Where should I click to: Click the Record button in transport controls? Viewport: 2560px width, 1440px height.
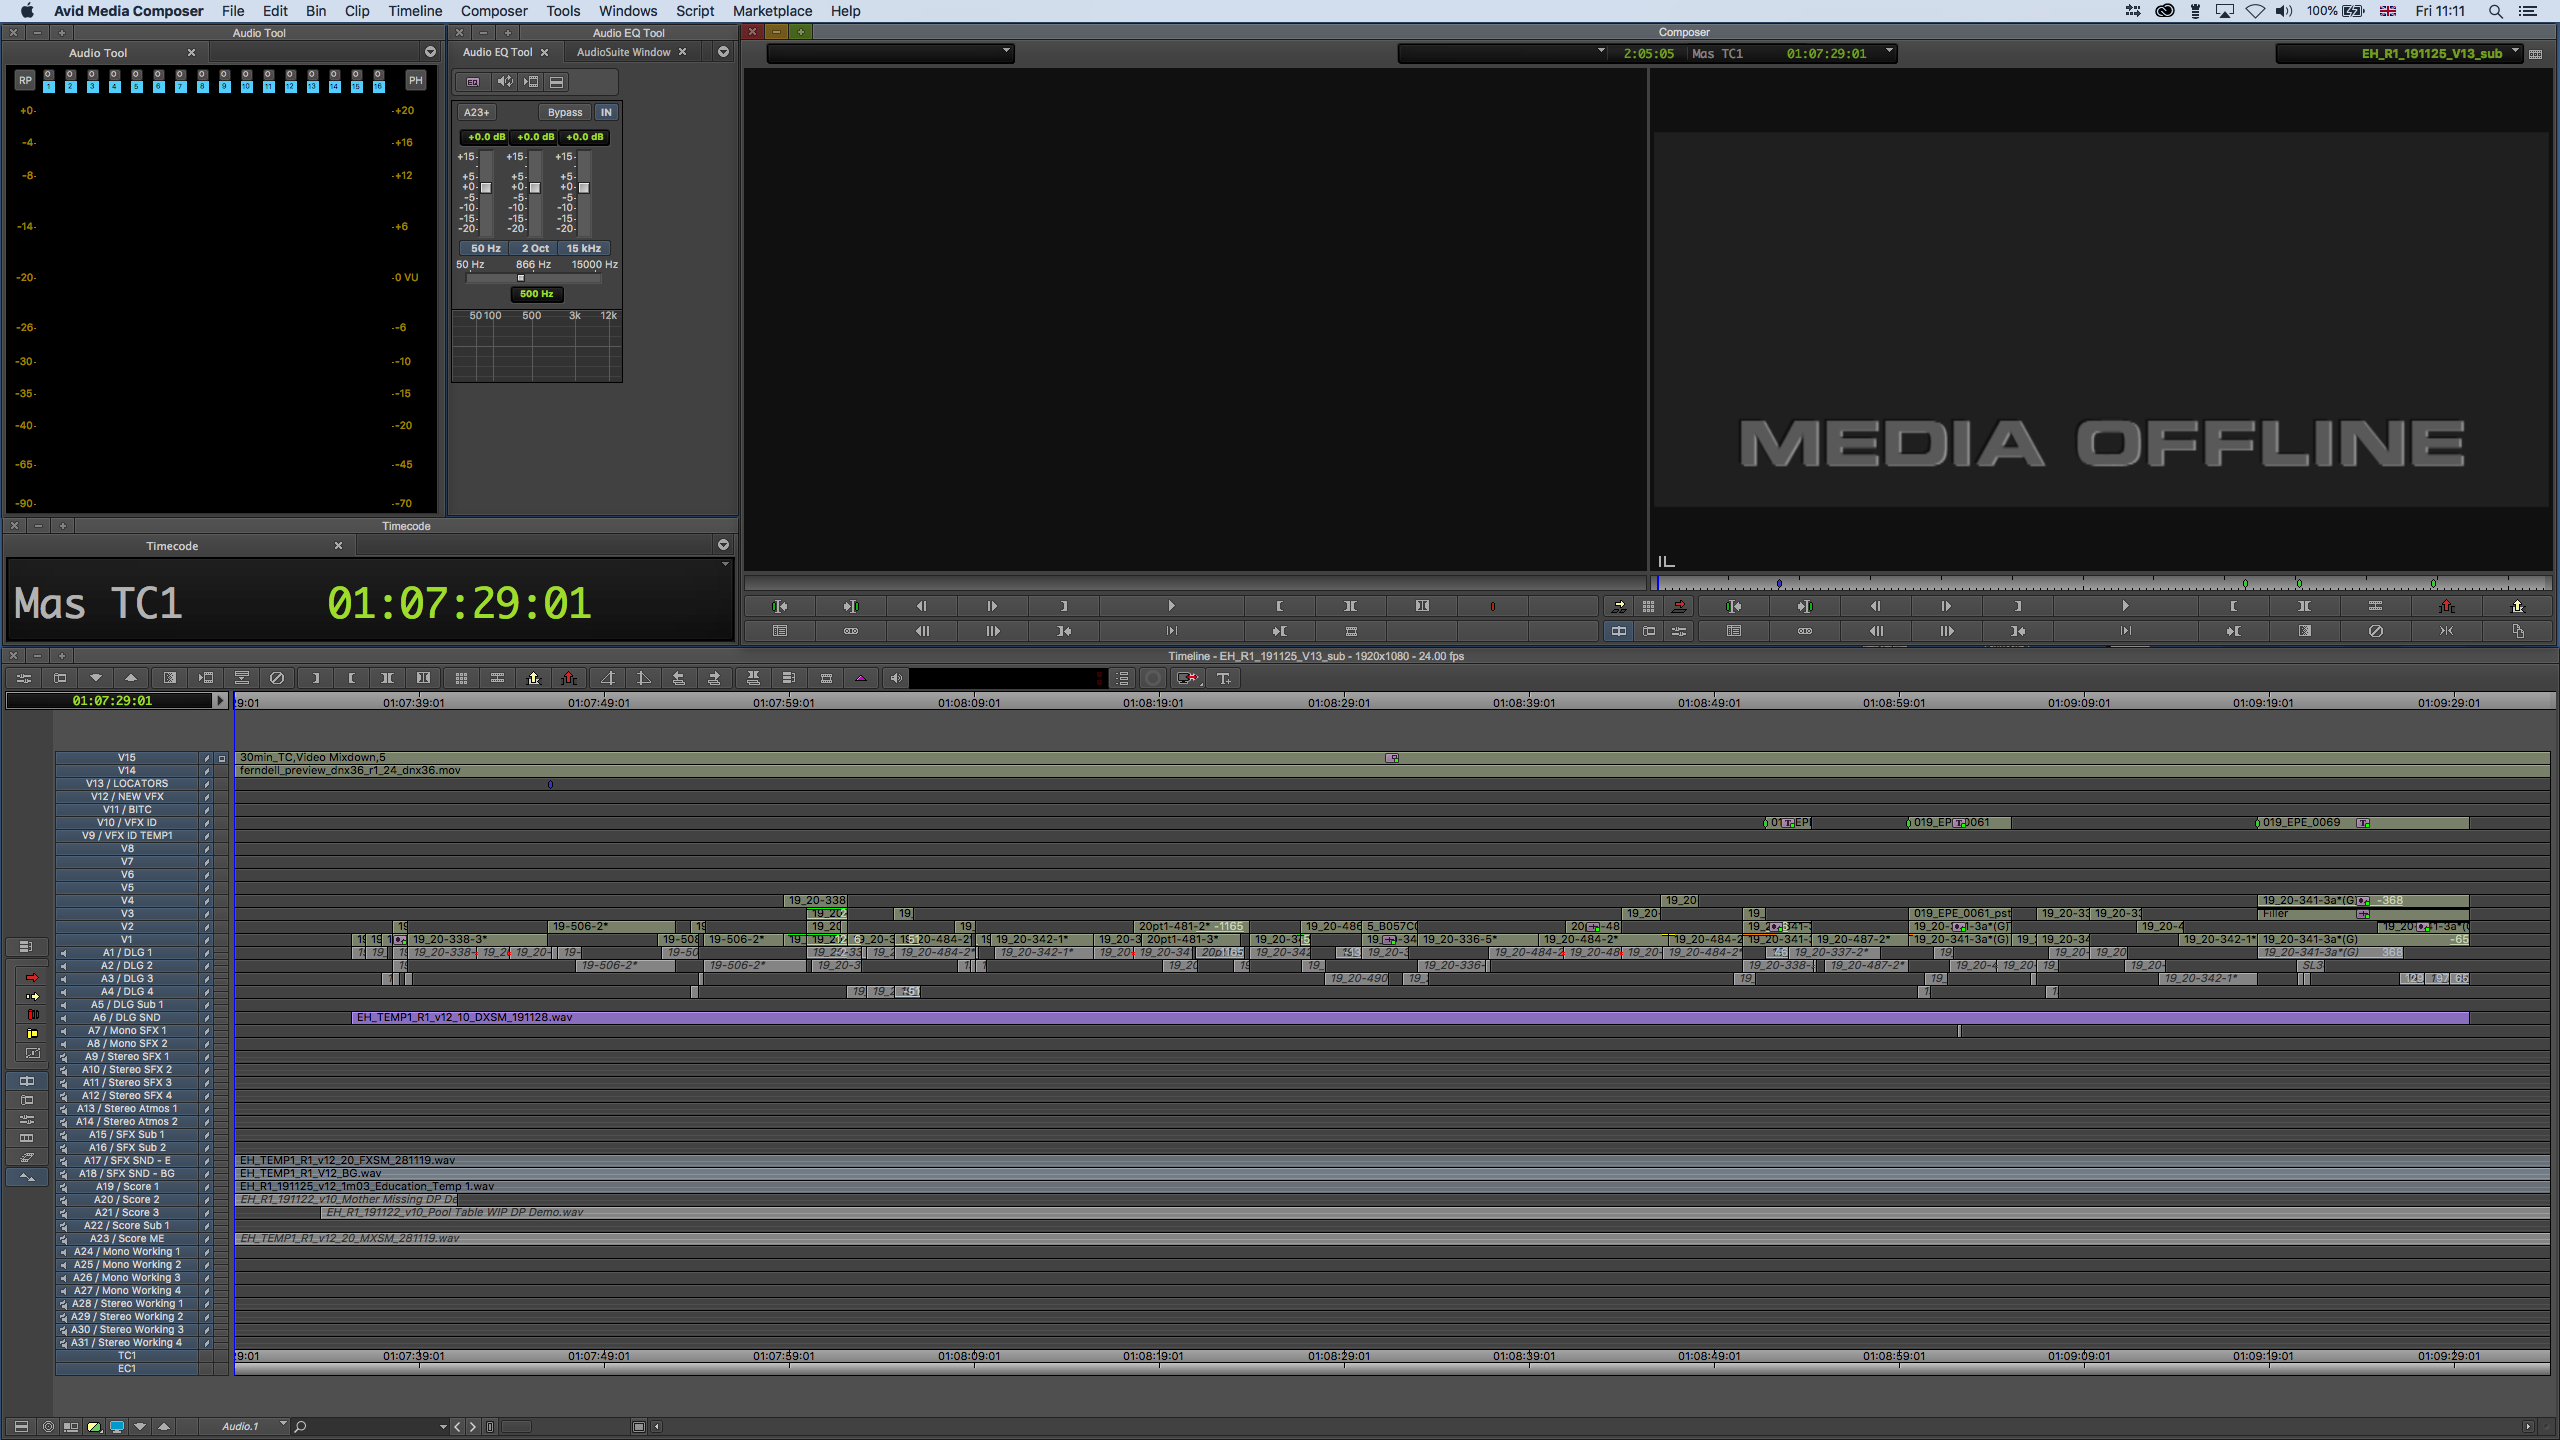pos(1493,605)
